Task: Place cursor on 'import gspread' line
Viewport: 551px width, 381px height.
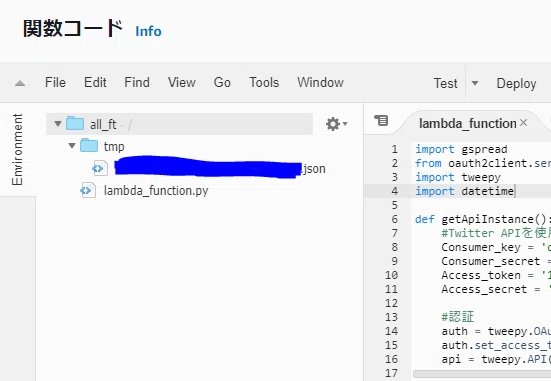Action: [x=461, y=149]
